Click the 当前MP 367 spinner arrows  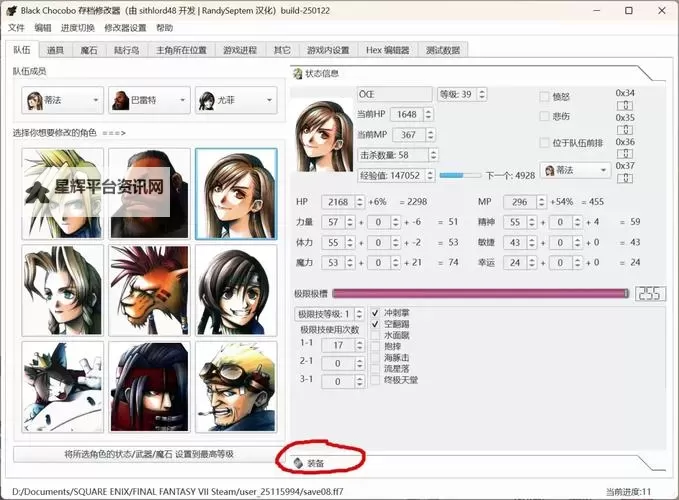coord(430,135)
